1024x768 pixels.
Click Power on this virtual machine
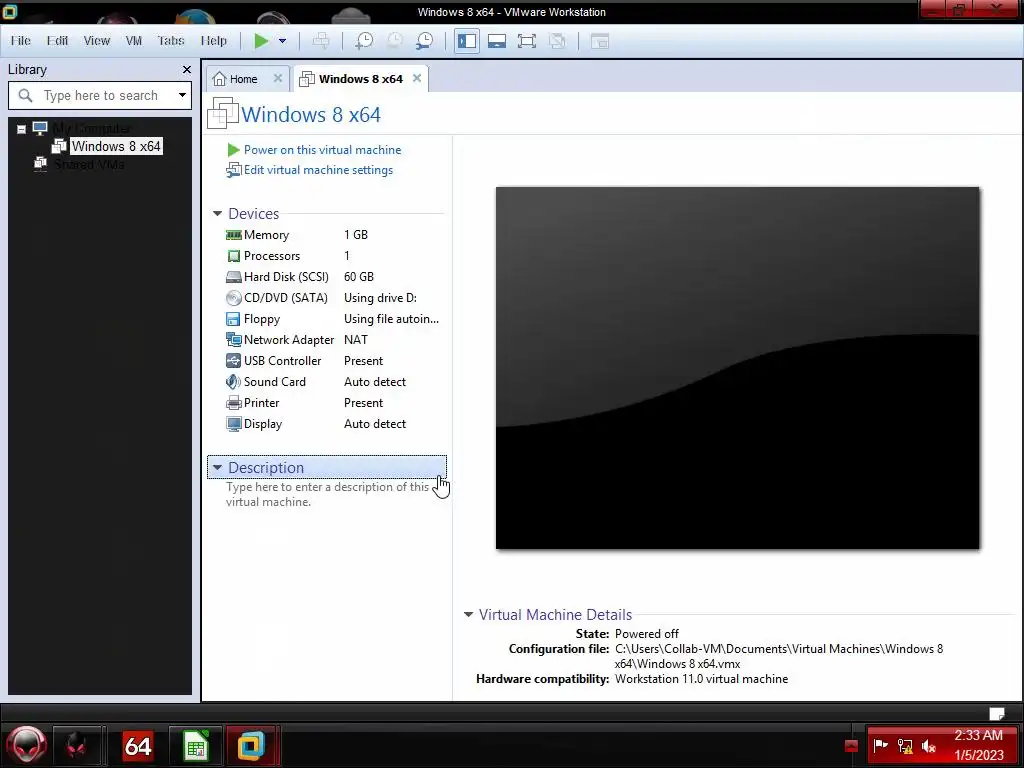coord(323,150)
